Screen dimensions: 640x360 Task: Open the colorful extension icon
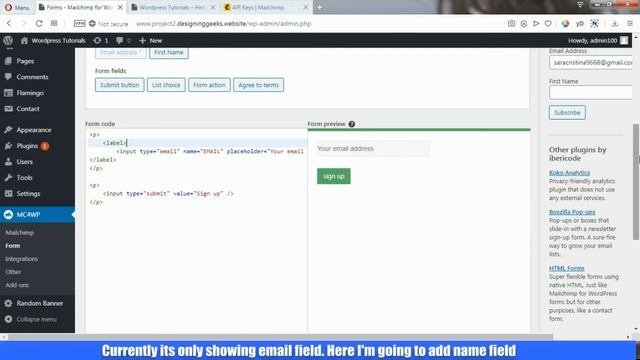click(565, 24)
